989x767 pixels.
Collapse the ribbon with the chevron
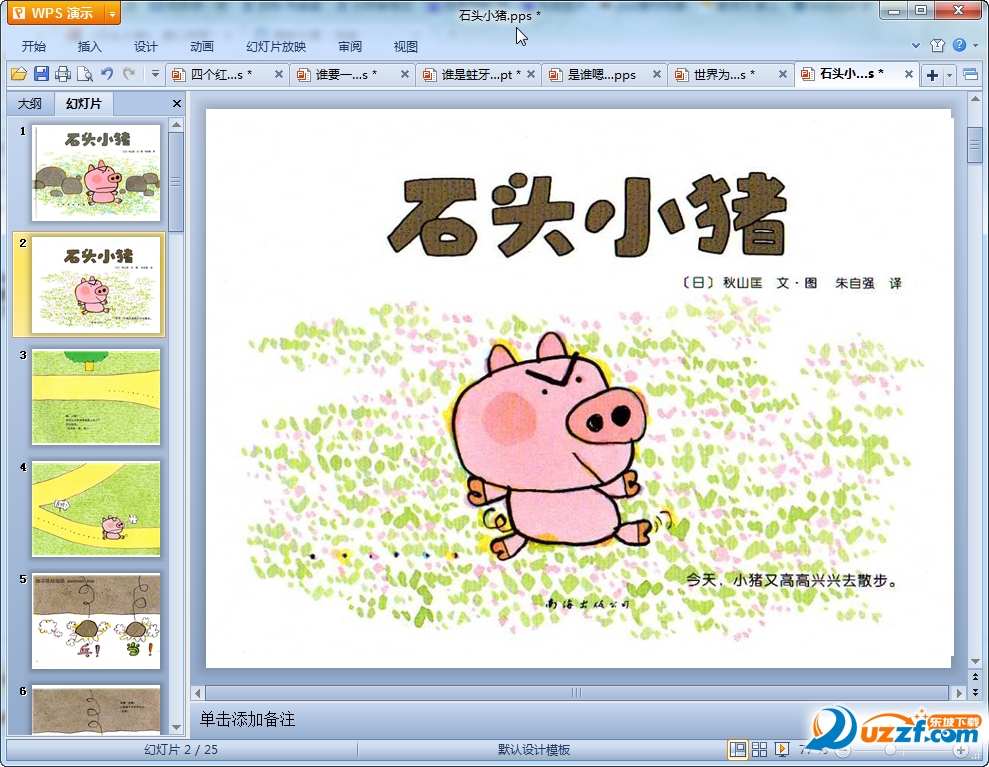916,45
